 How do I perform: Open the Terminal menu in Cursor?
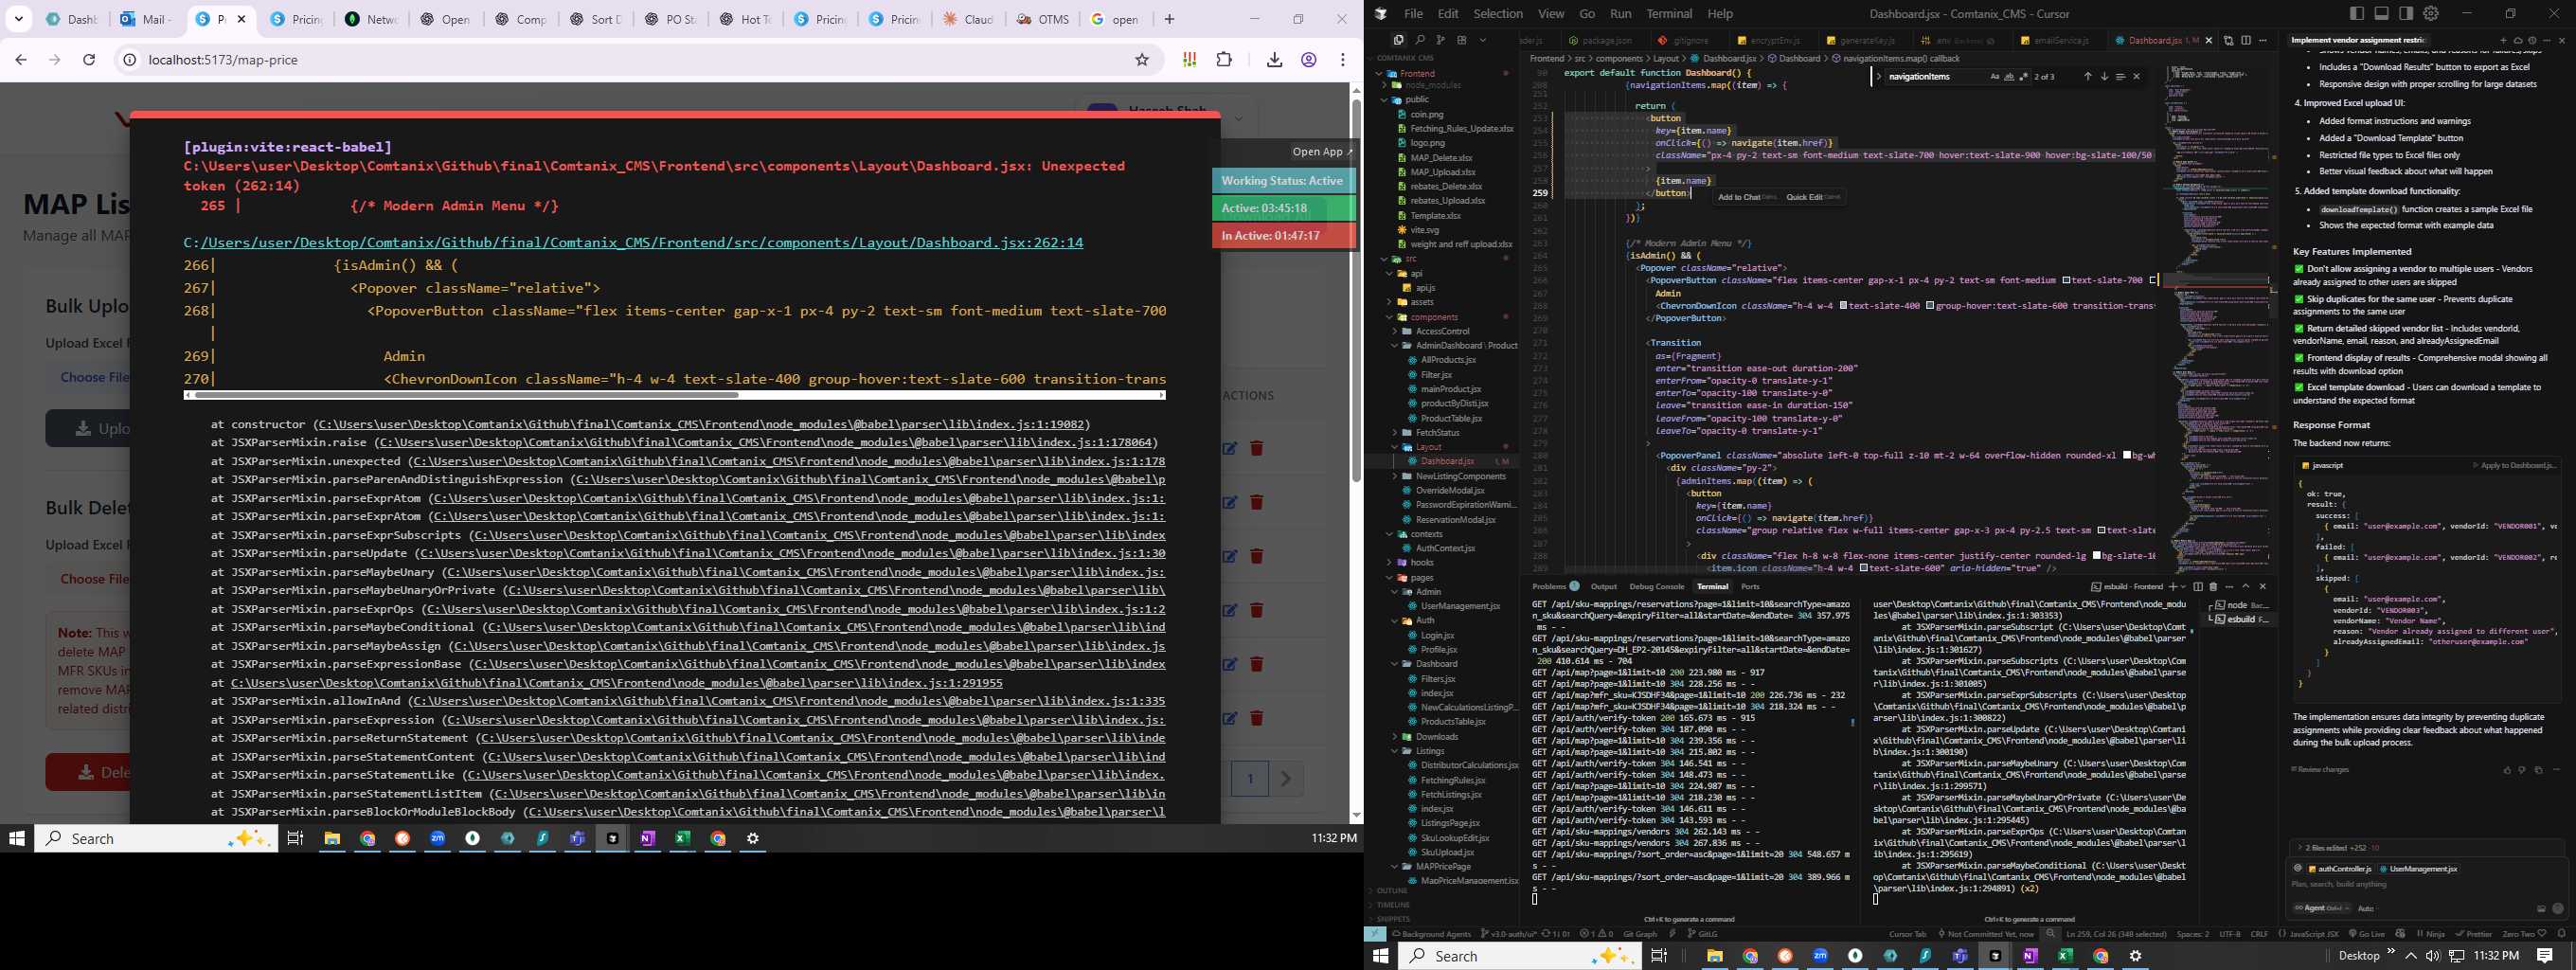click(1669, 13)
